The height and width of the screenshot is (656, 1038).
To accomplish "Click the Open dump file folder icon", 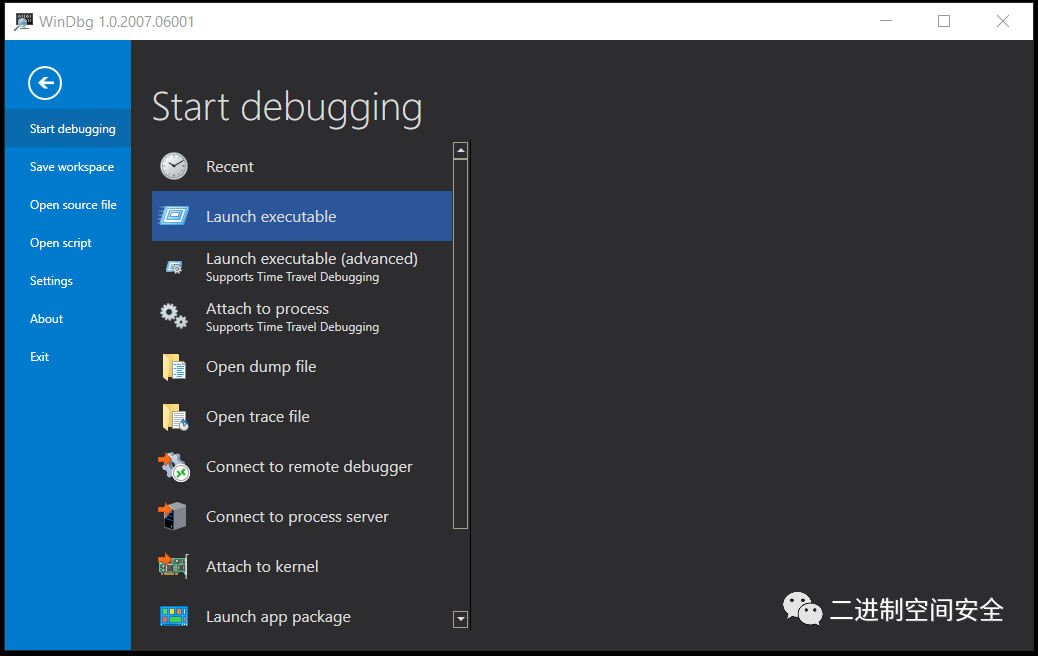I will click(x=174, y=367).
